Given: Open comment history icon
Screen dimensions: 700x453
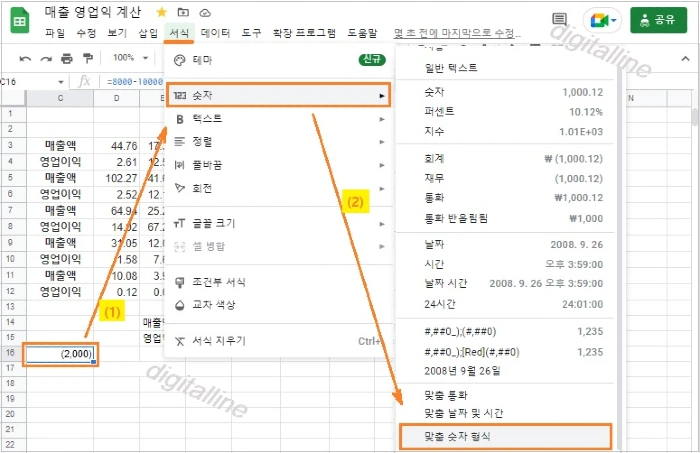Looking at the screenshot, I should point(559,19).
